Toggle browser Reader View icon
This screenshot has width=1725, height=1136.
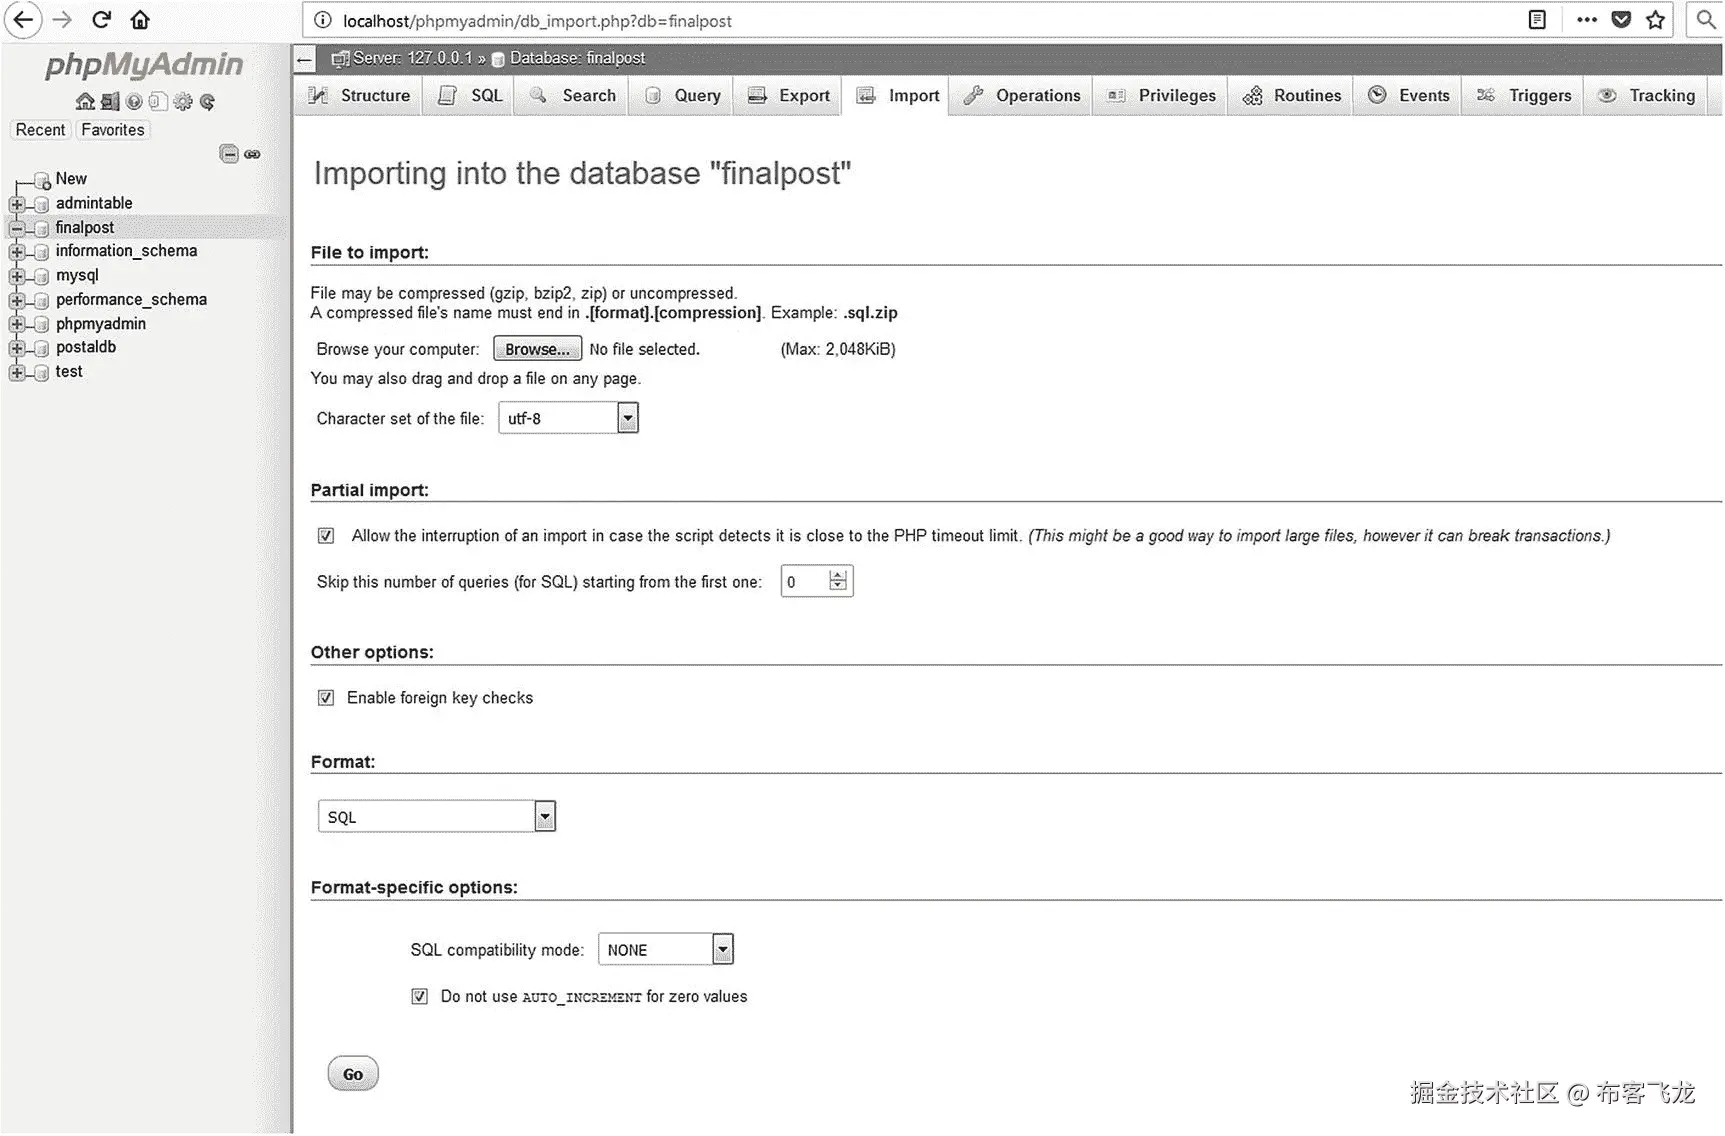(x=1537, y=20)
